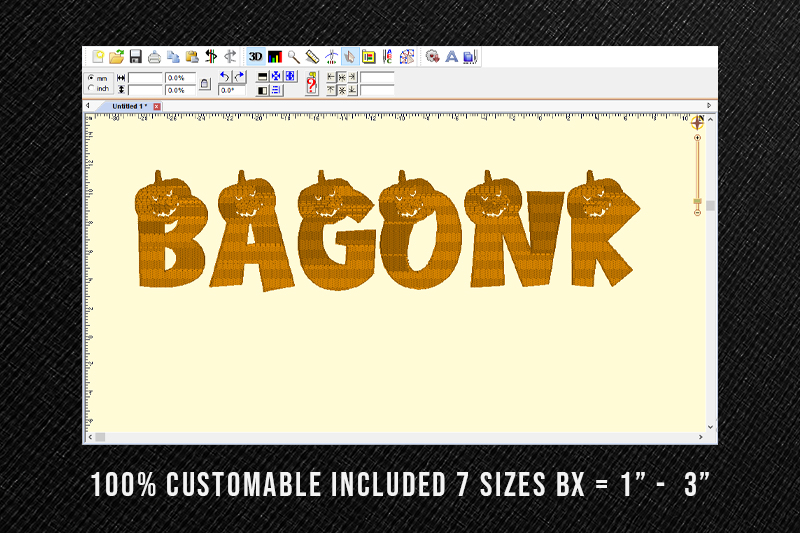Toggle the aspect ratio lock
The height and width of the screenshot is (533, 800).
(205, 84)
